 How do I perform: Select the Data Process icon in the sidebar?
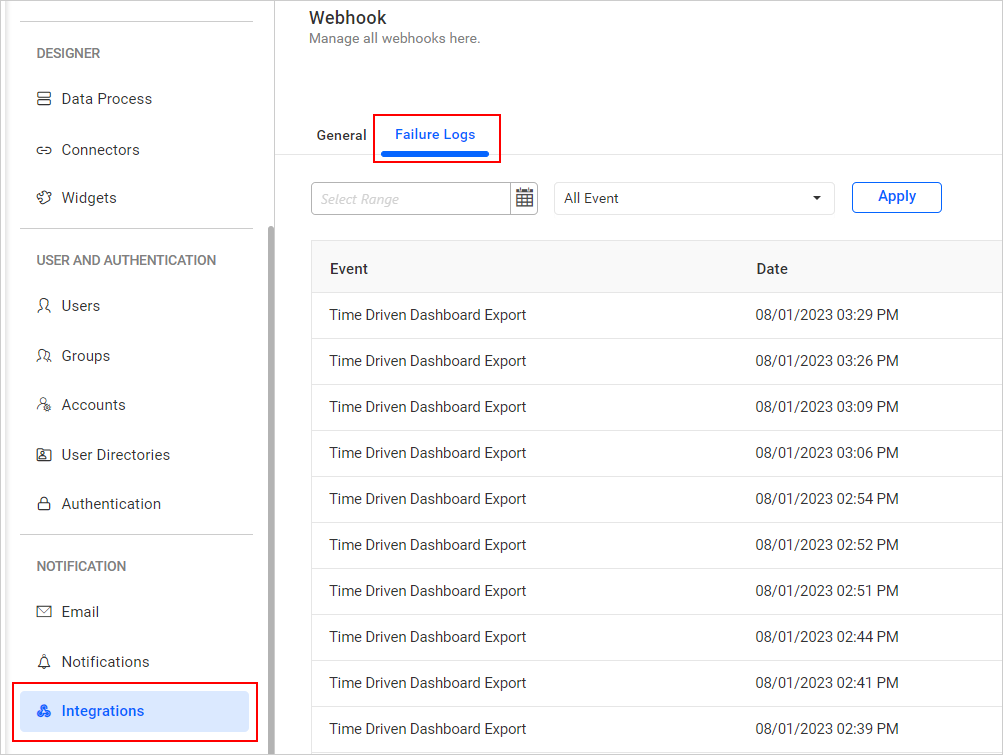pyautogui.click(x=42, y=98)
